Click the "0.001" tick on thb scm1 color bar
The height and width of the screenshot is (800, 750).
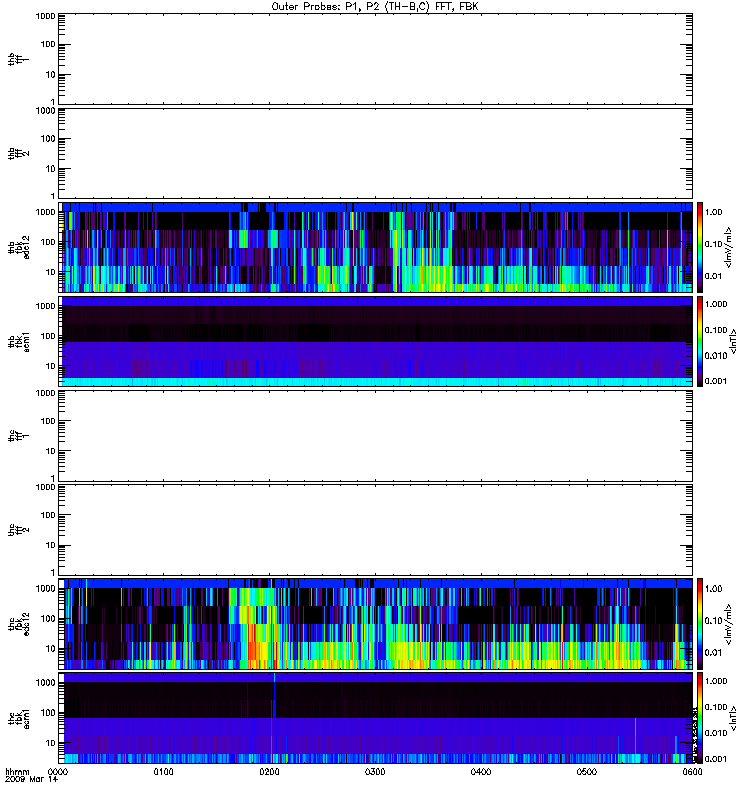716,381
